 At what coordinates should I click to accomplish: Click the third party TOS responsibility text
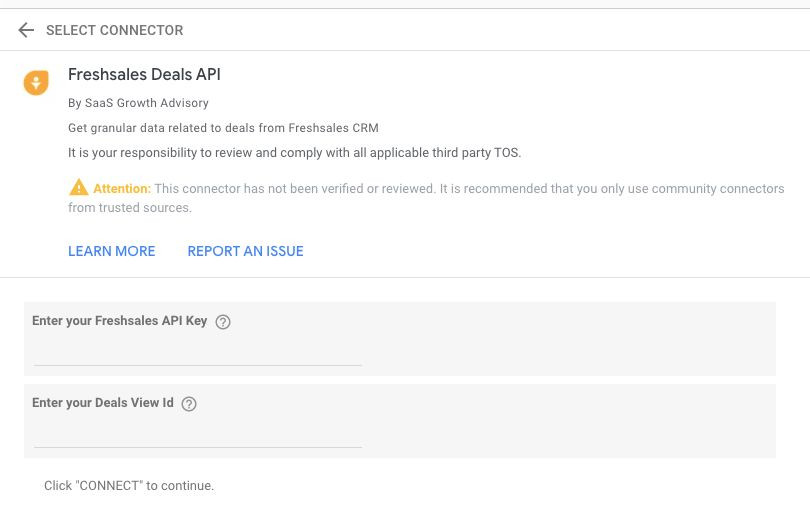point(294,153)
